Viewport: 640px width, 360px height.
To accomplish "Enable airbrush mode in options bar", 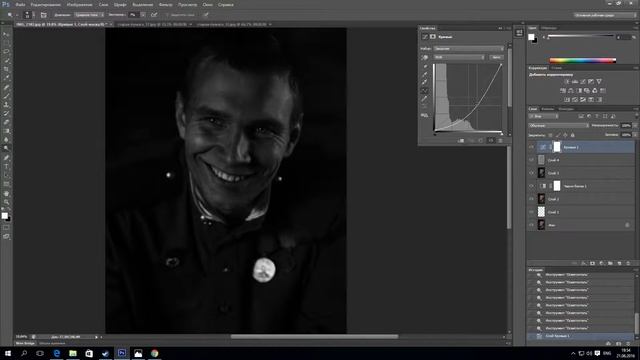I will (154, 15).
